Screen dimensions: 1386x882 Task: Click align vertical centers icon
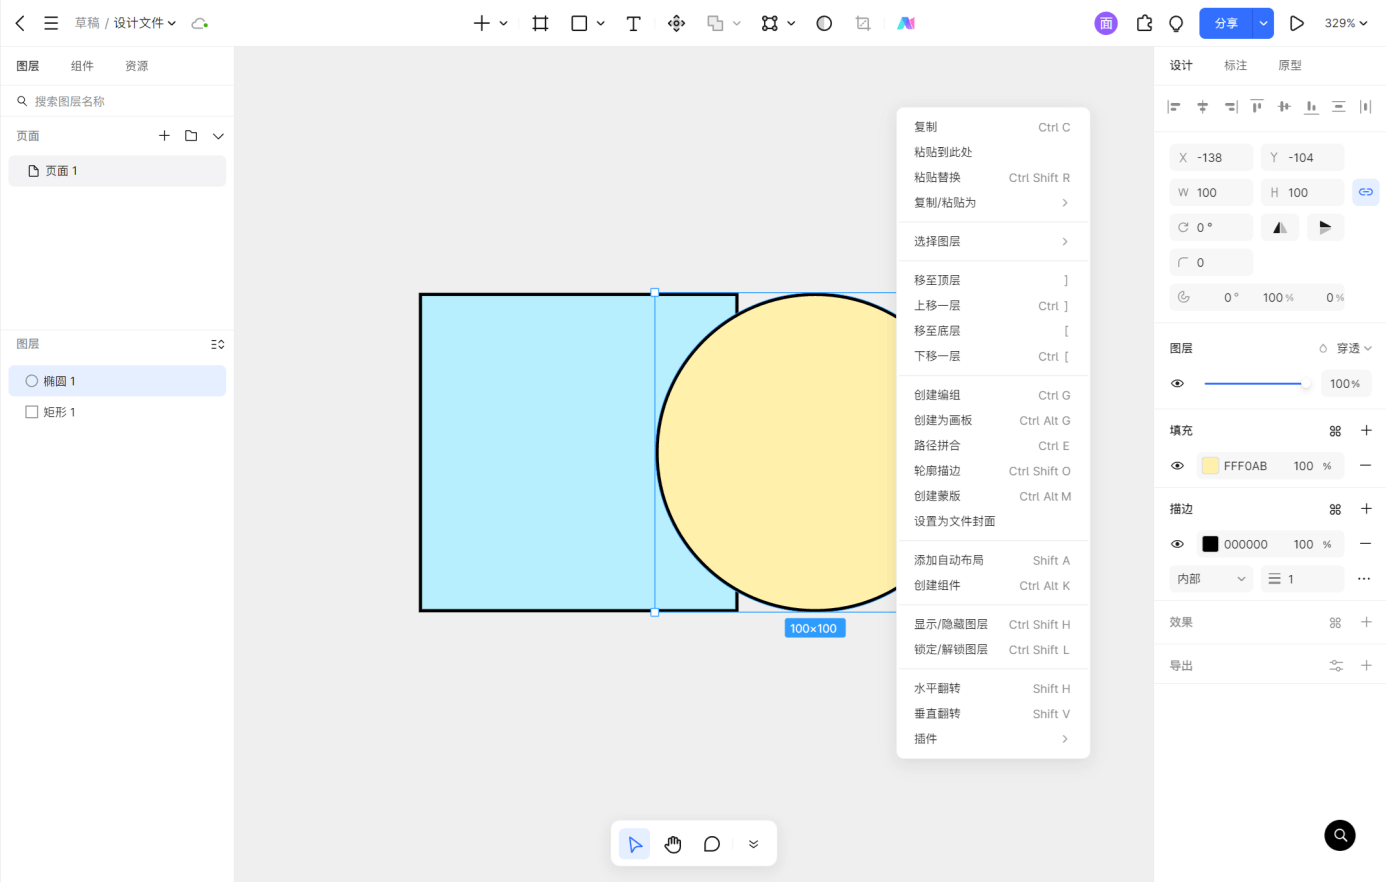click(x=1284, y=106)
